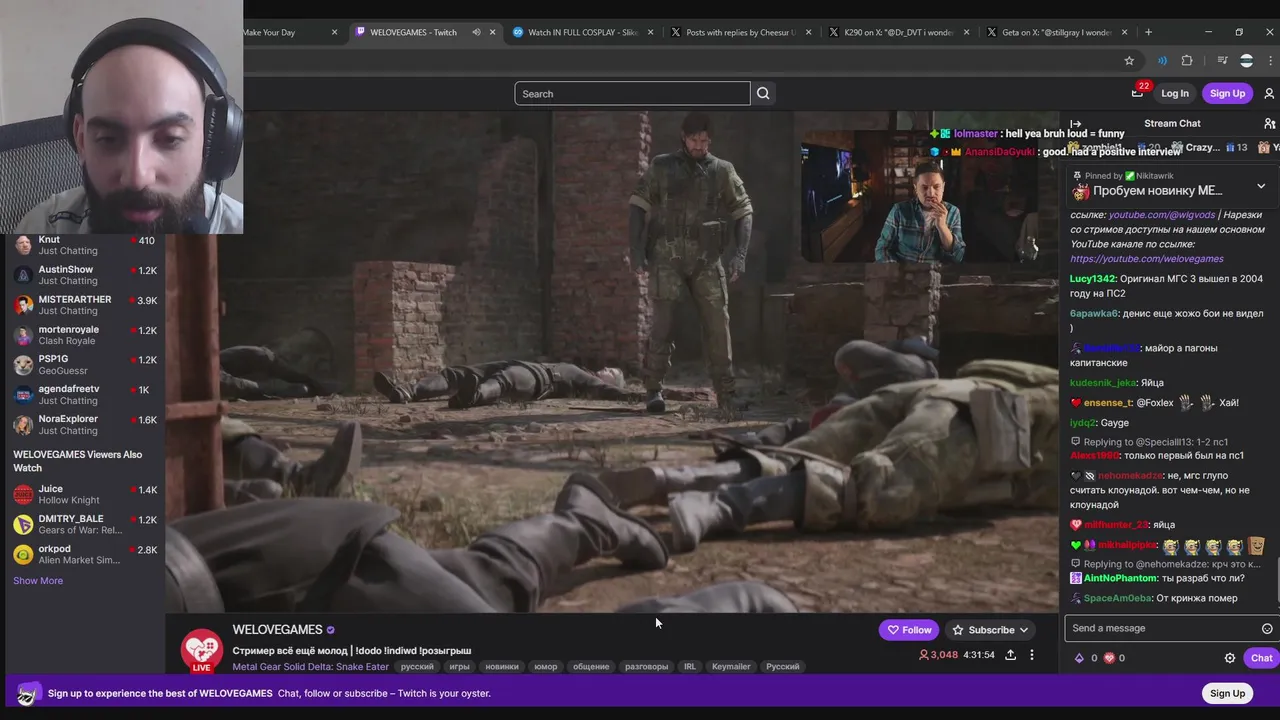Switch to Posts with replies by Cheesur tab
Screen dimensions: 1280x720
741,32
